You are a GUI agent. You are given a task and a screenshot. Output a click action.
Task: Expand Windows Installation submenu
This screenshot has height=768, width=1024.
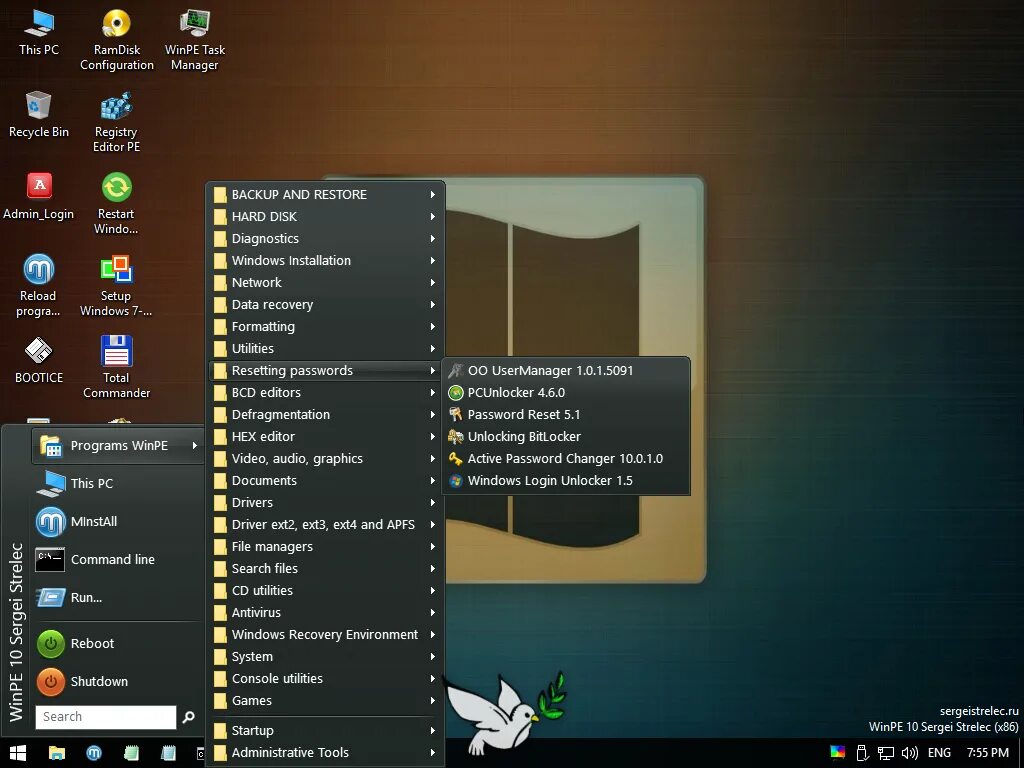coord(325,261)
